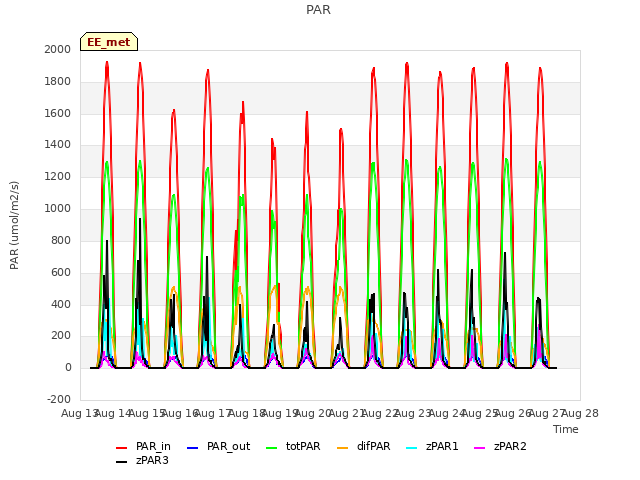Click the 600 Y-axis tick value
The height and width of the screenshot is (480, 640).
pyautogui.click(x=61, y=272)
